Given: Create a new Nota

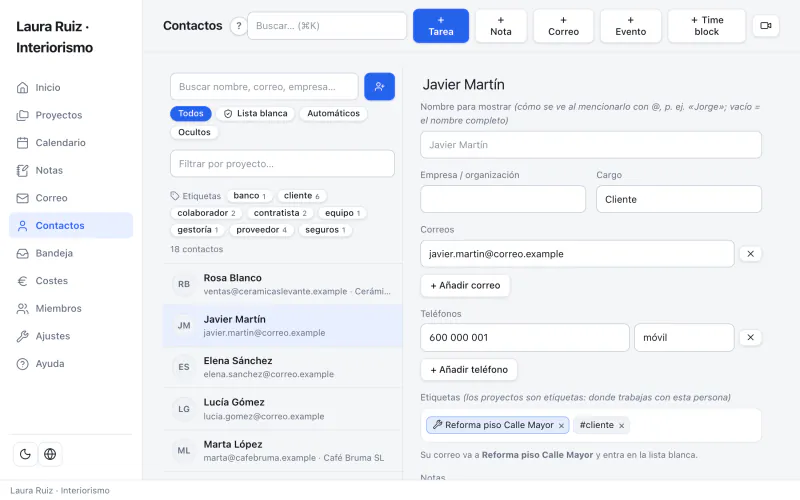Looking at the screenshot, I should pyautogui.click(x=501, y=26).
